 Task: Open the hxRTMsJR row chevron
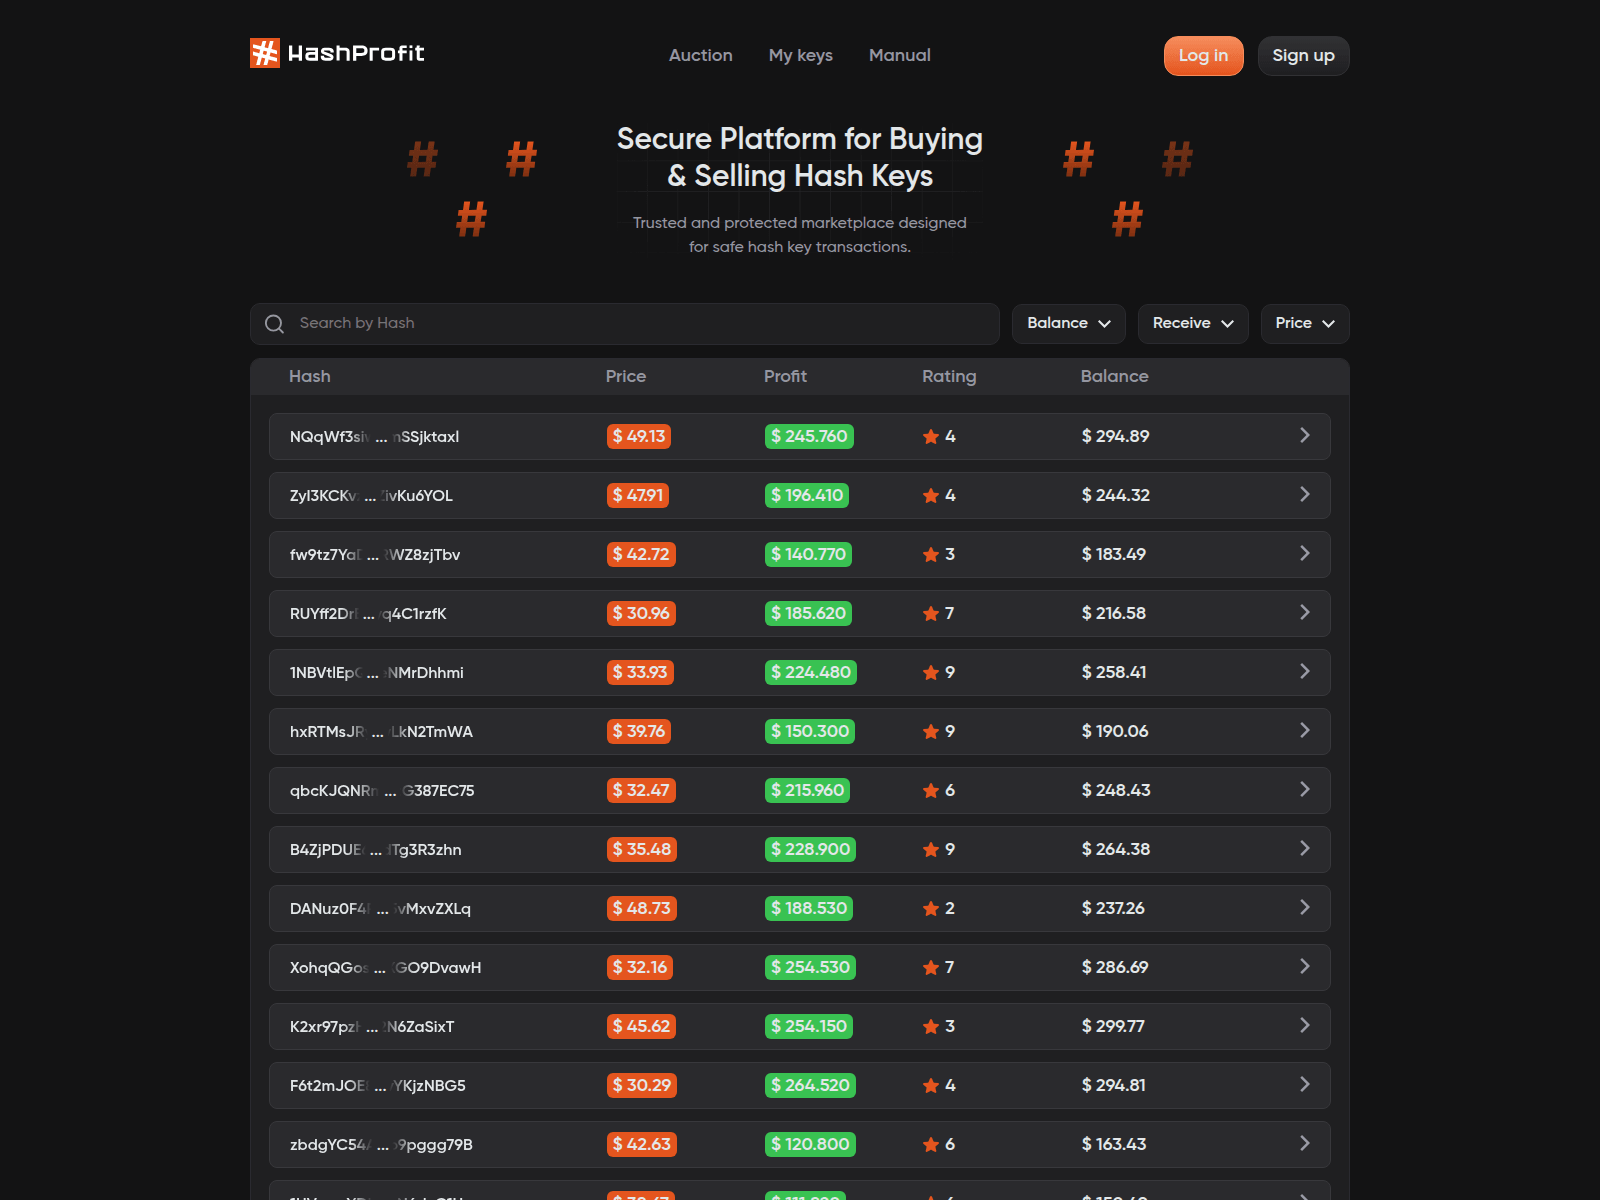click(1304, 731)
